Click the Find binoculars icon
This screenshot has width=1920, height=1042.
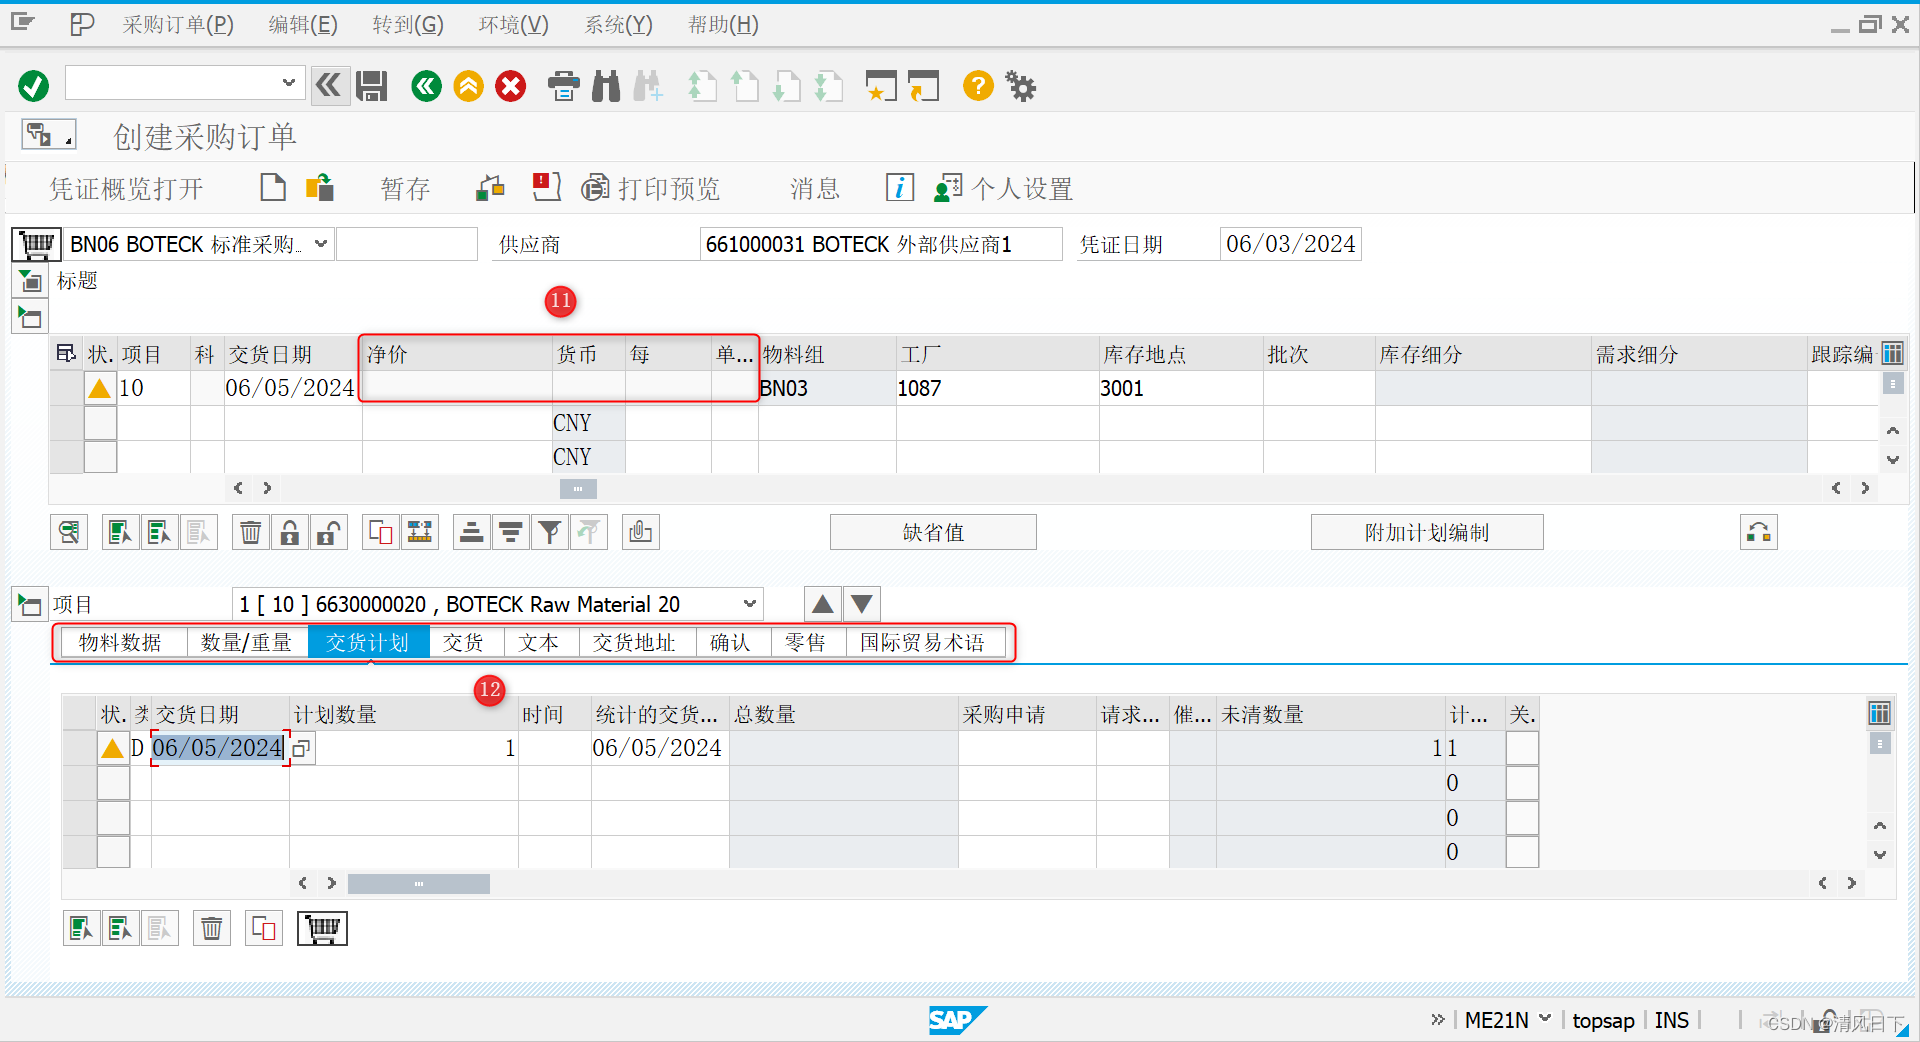(606, 86)
